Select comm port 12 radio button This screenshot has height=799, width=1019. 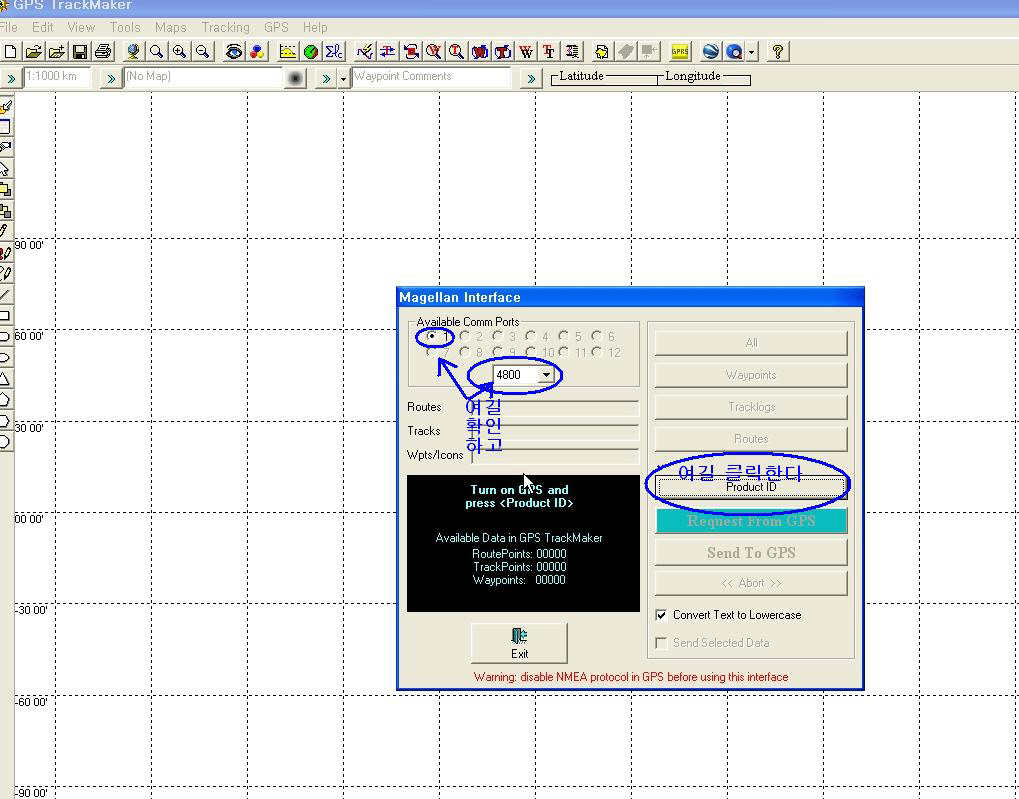[x=597, y=352]
